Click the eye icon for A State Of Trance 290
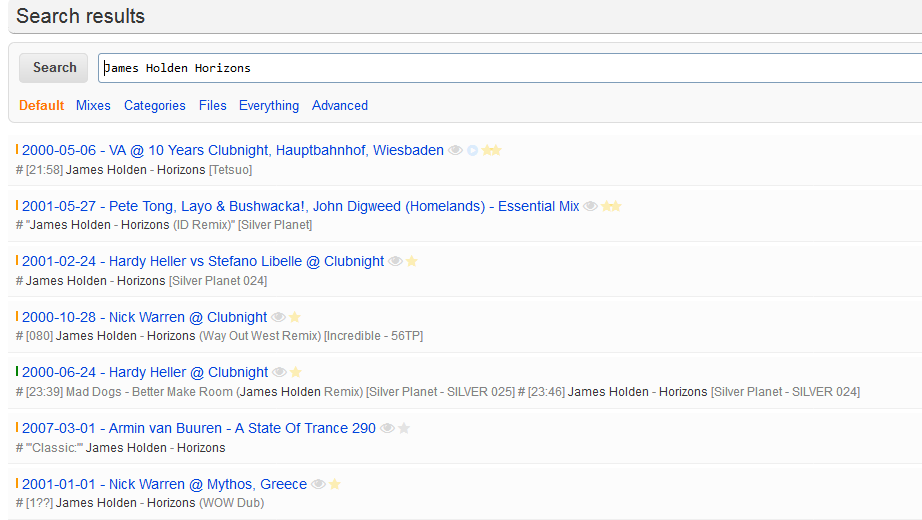The width and height of the screenshot is (922, 520). 387,428
